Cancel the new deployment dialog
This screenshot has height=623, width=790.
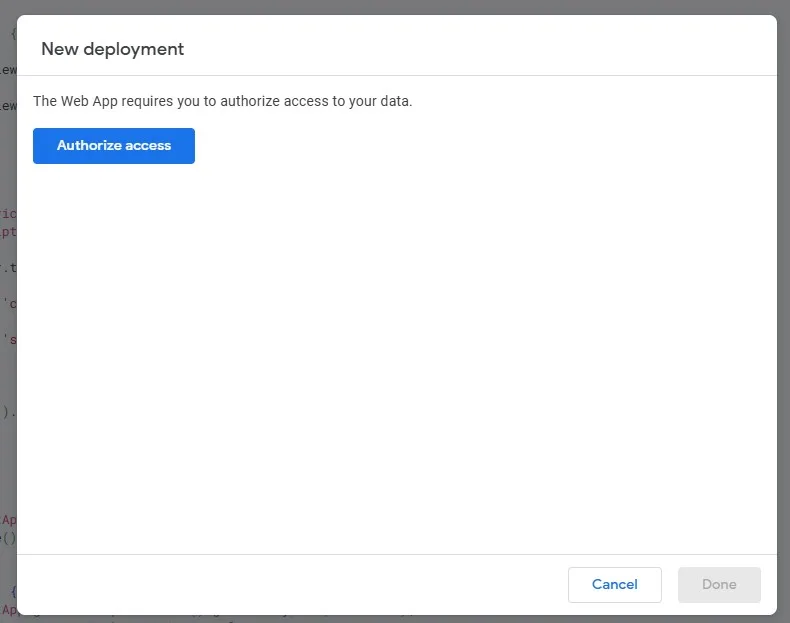(615, 584)
